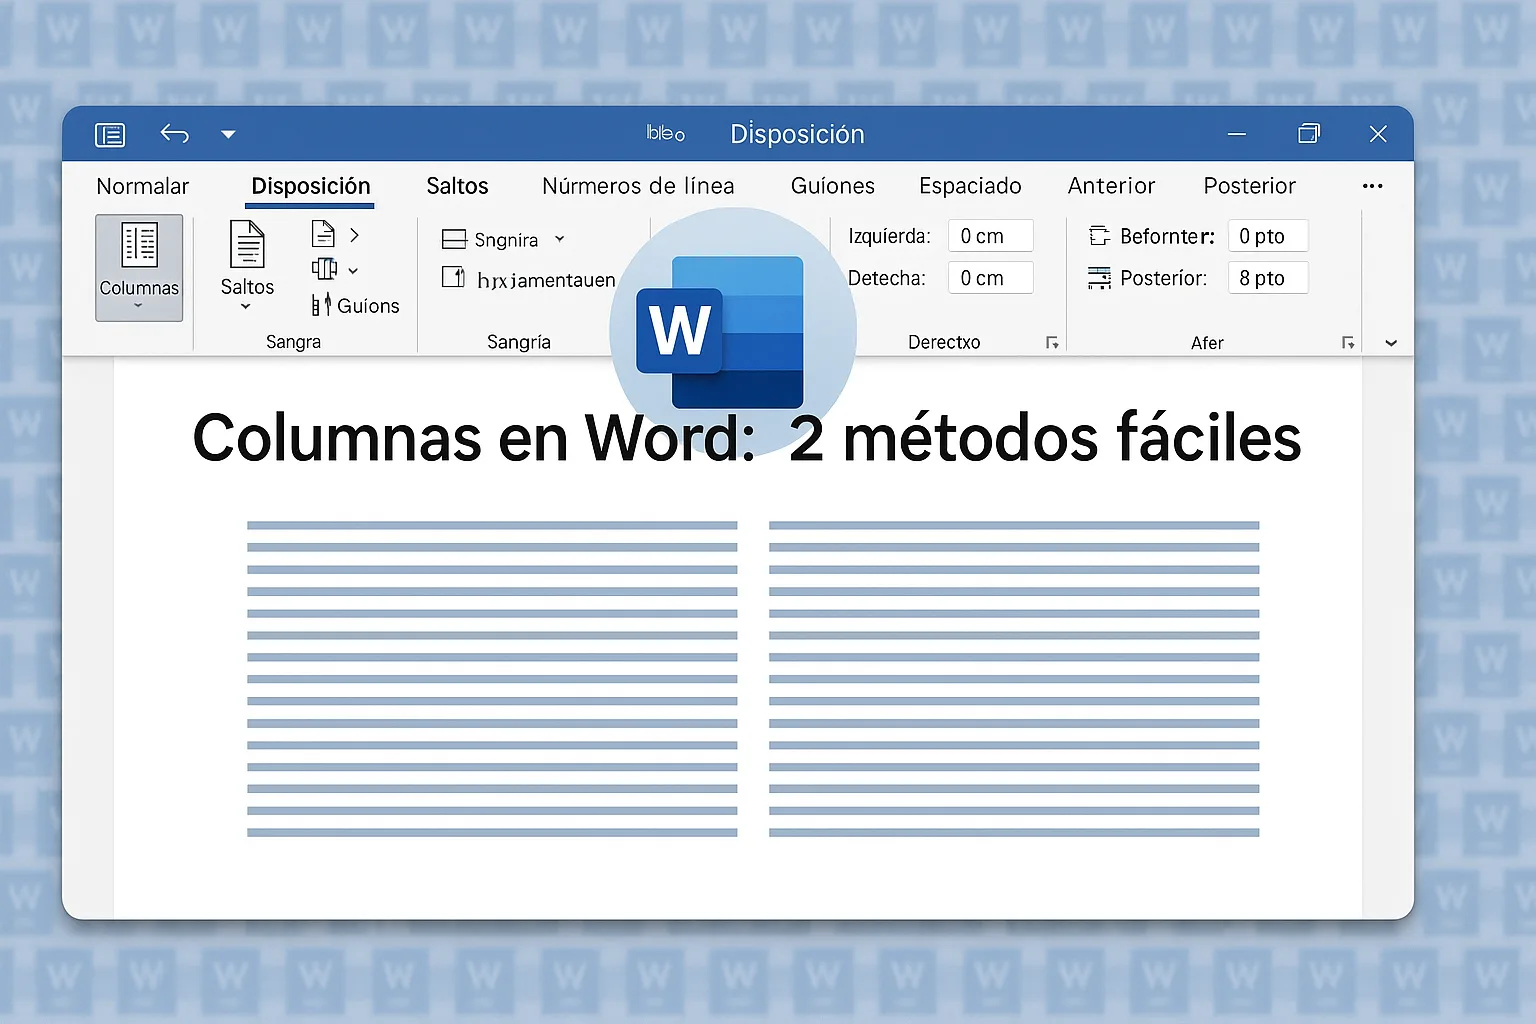Click the page size icon below orientation
The width and height of the screenshot is (1536, 1024).
pos(324,269)
